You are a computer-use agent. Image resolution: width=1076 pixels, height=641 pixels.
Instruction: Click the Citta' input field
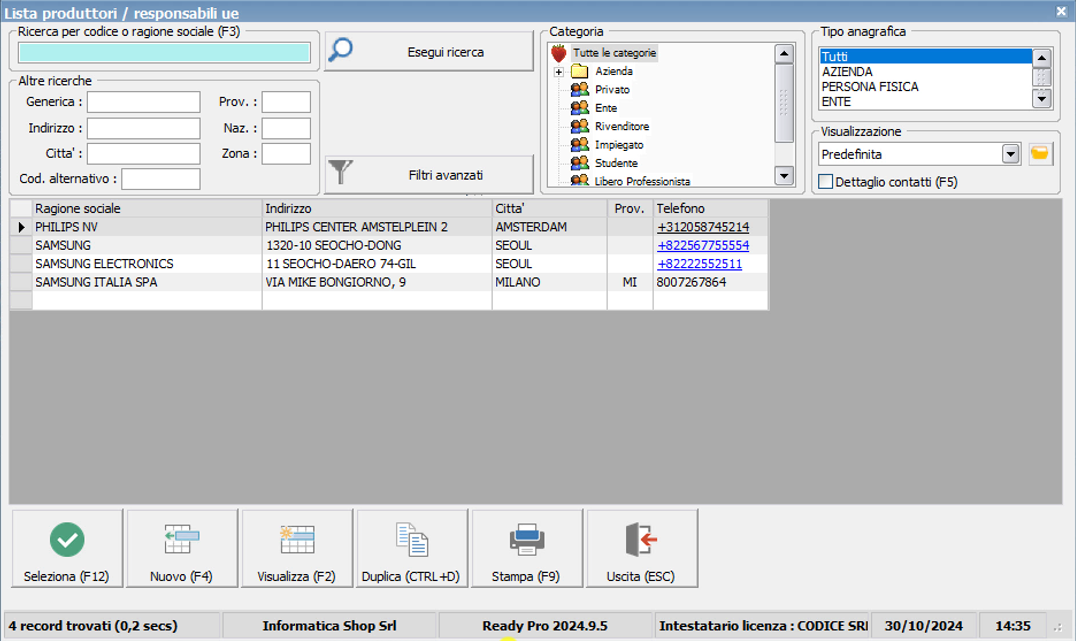click(143, 154)
